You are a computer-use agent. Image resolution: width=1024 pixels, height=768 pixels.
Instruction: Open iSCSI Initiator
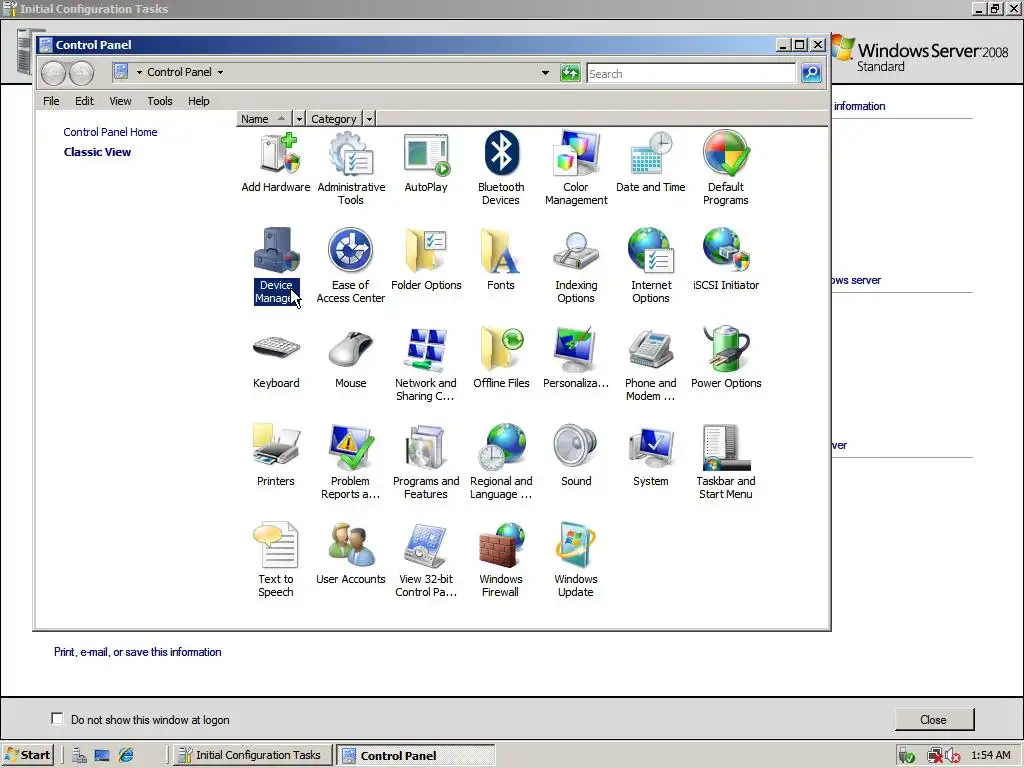pos(726,260)
